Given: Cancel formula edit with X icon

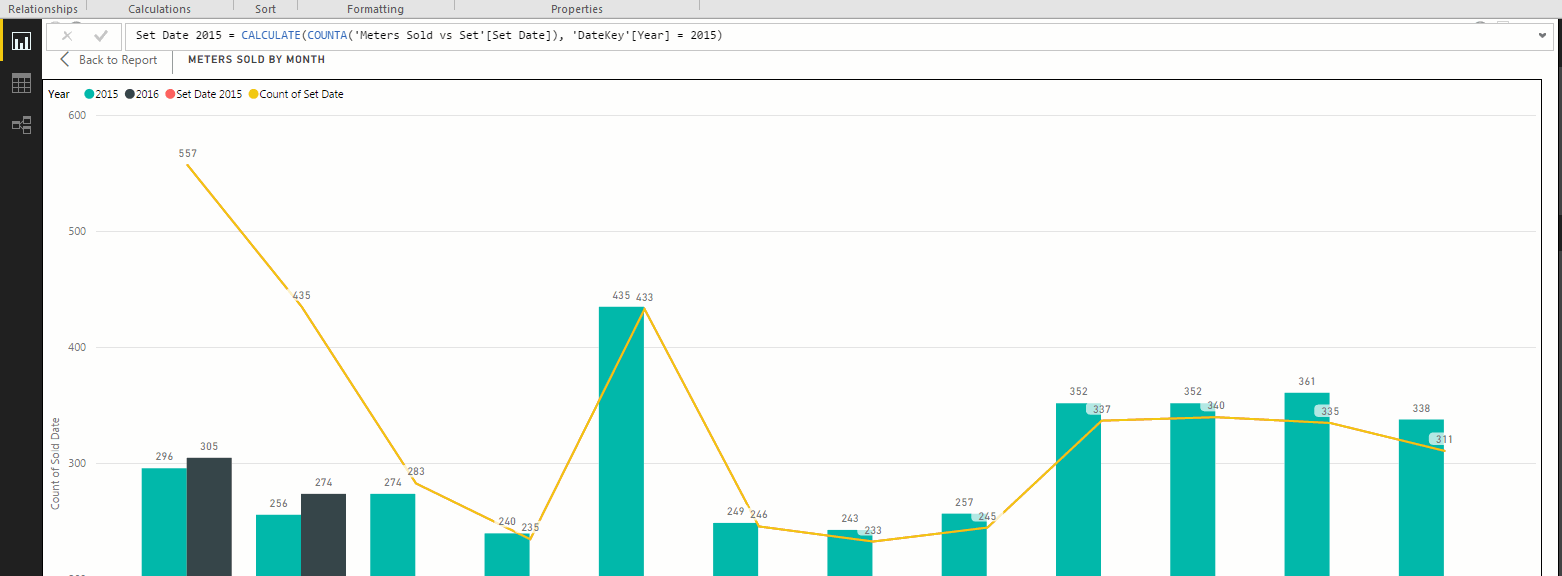Looking at the screenshot, I should pyautogui.click(x=67, y=36).
